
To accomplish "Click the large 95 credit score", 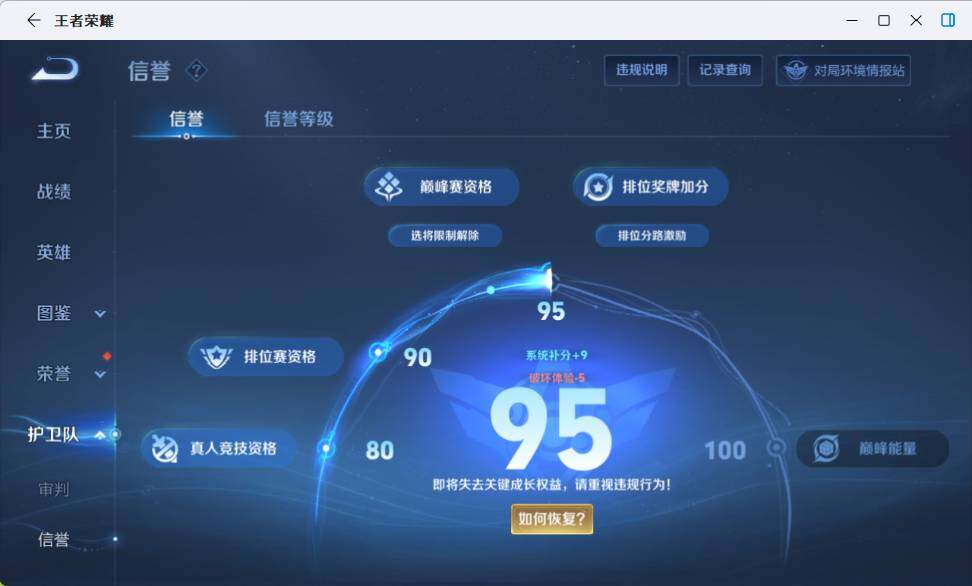I will click(551, 431).
